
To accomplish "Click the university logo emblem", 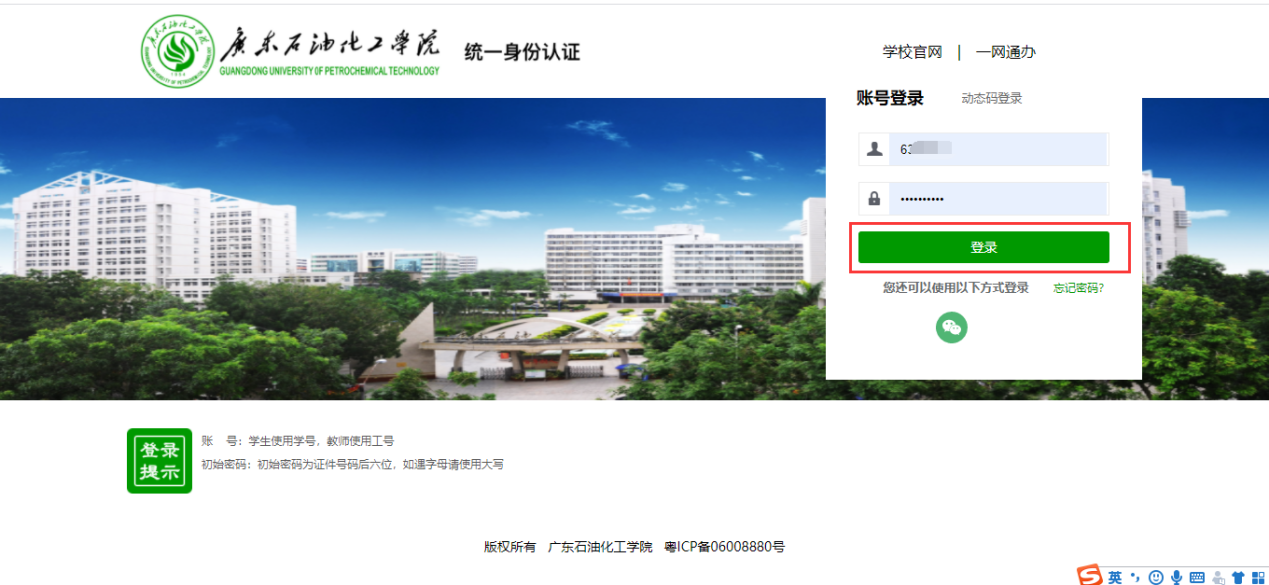I will click(x=178, y=51).
